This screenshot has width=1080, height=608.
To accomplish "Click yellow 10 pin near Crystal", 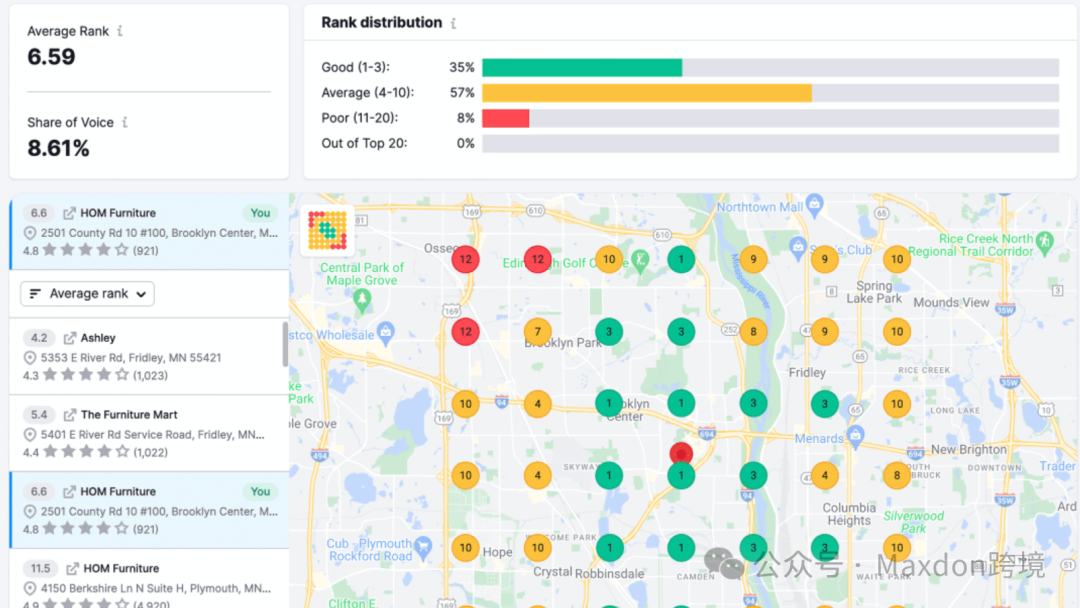I will click(x=537, y=548).
